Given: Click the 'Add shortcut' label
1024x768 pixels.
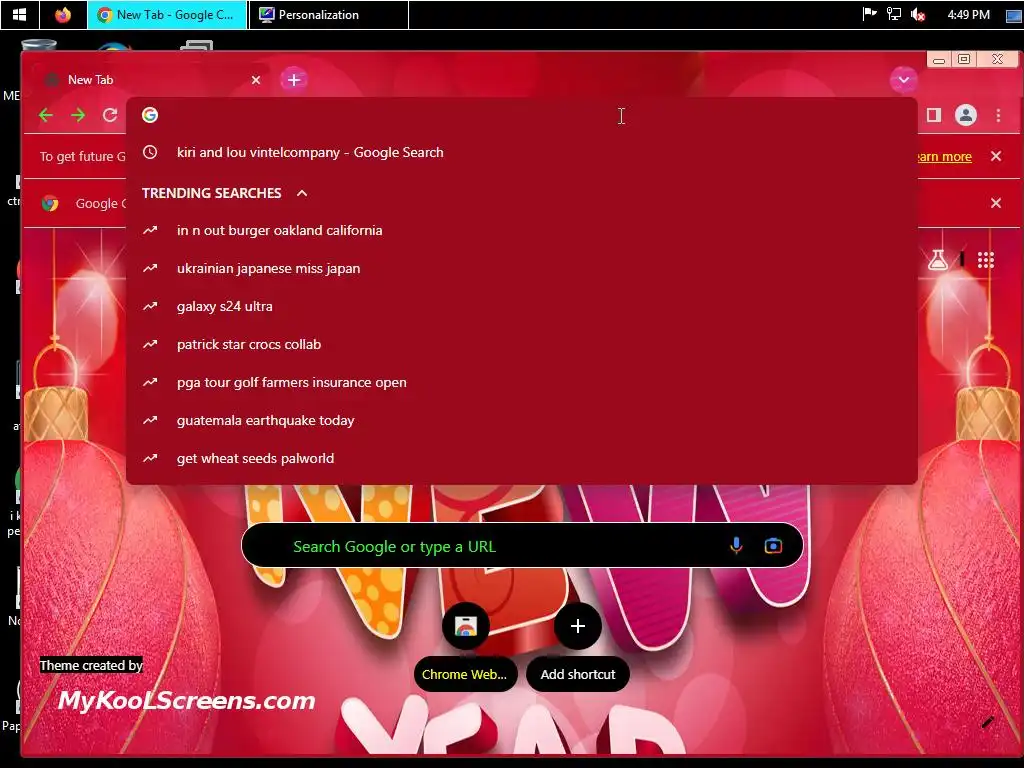Looking at the screenshot, I should 578,675.
